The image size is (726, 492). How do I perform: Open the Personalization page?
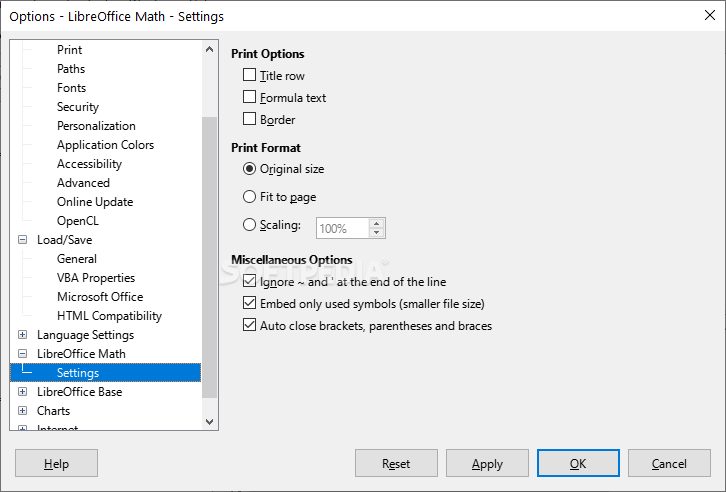tap(96, 125)
